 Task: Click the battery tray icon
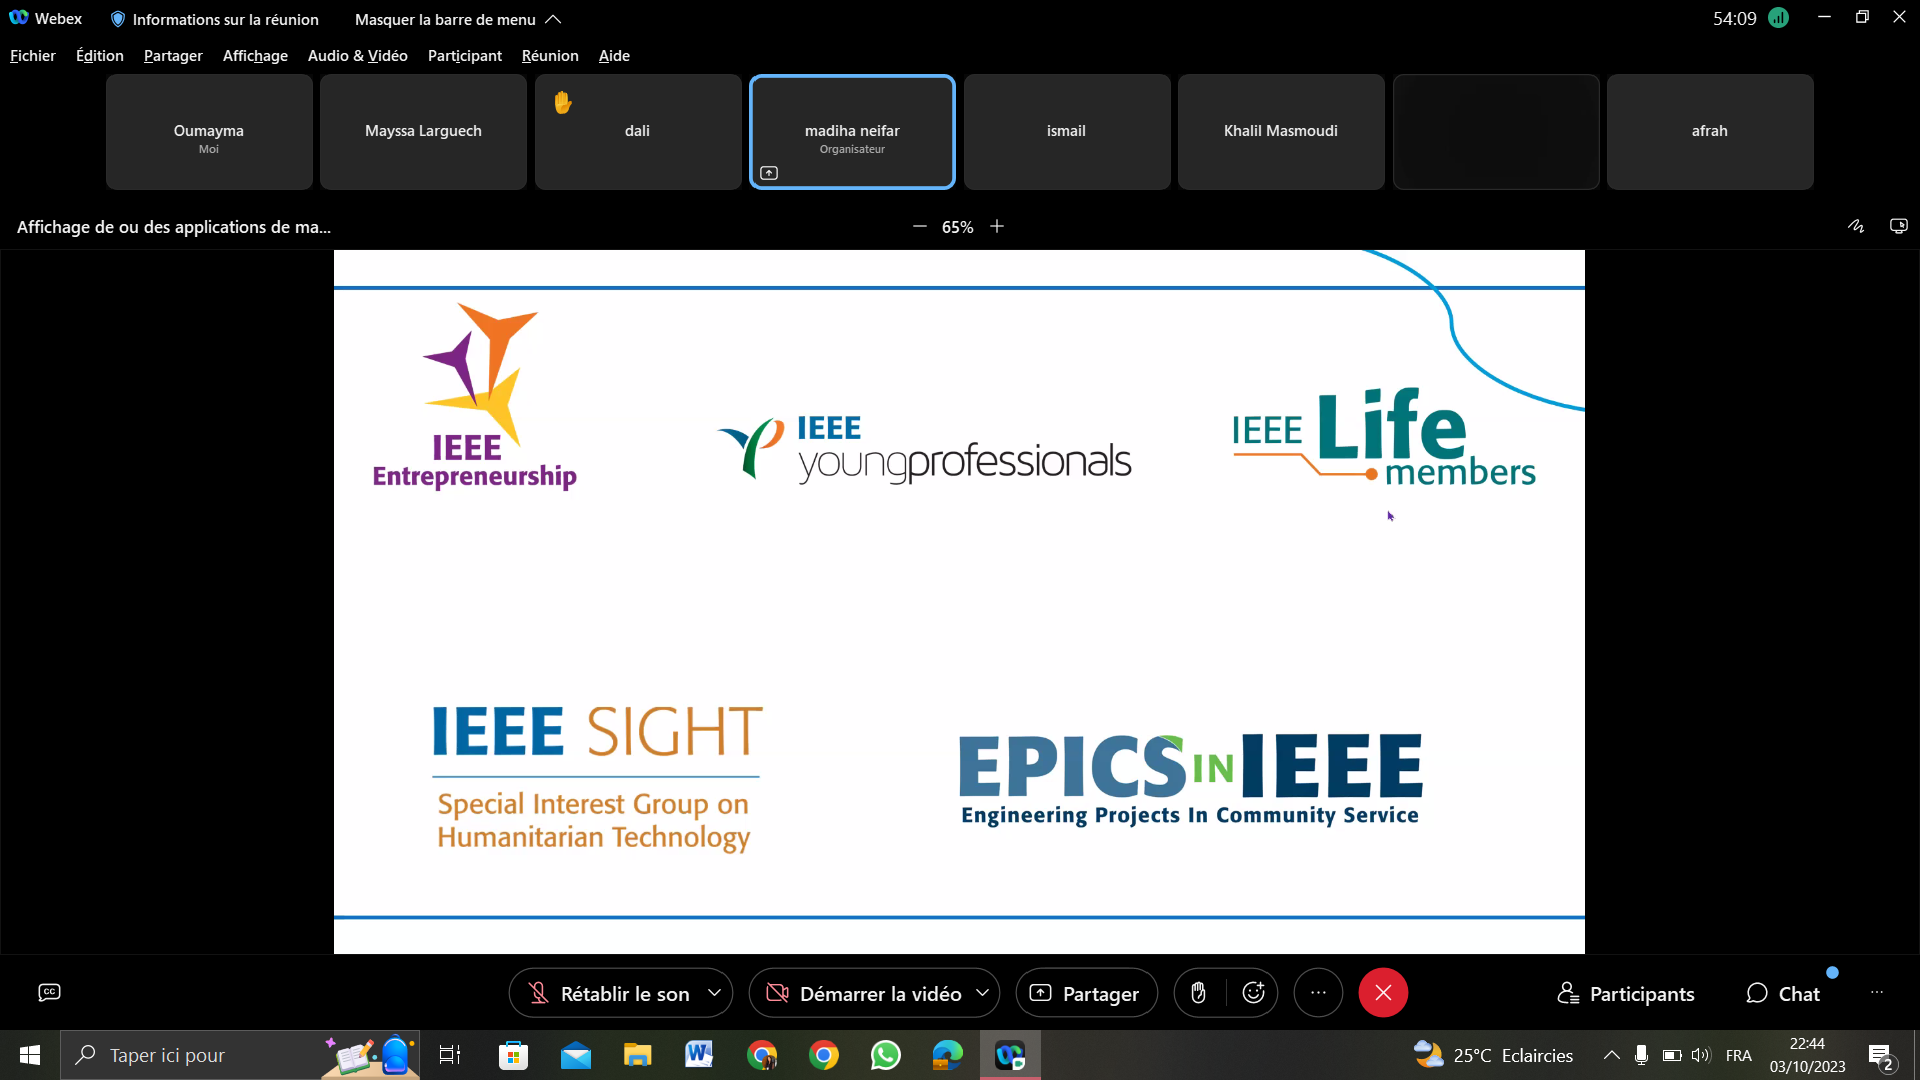pyautogui.click(x=1672, y=1055)
